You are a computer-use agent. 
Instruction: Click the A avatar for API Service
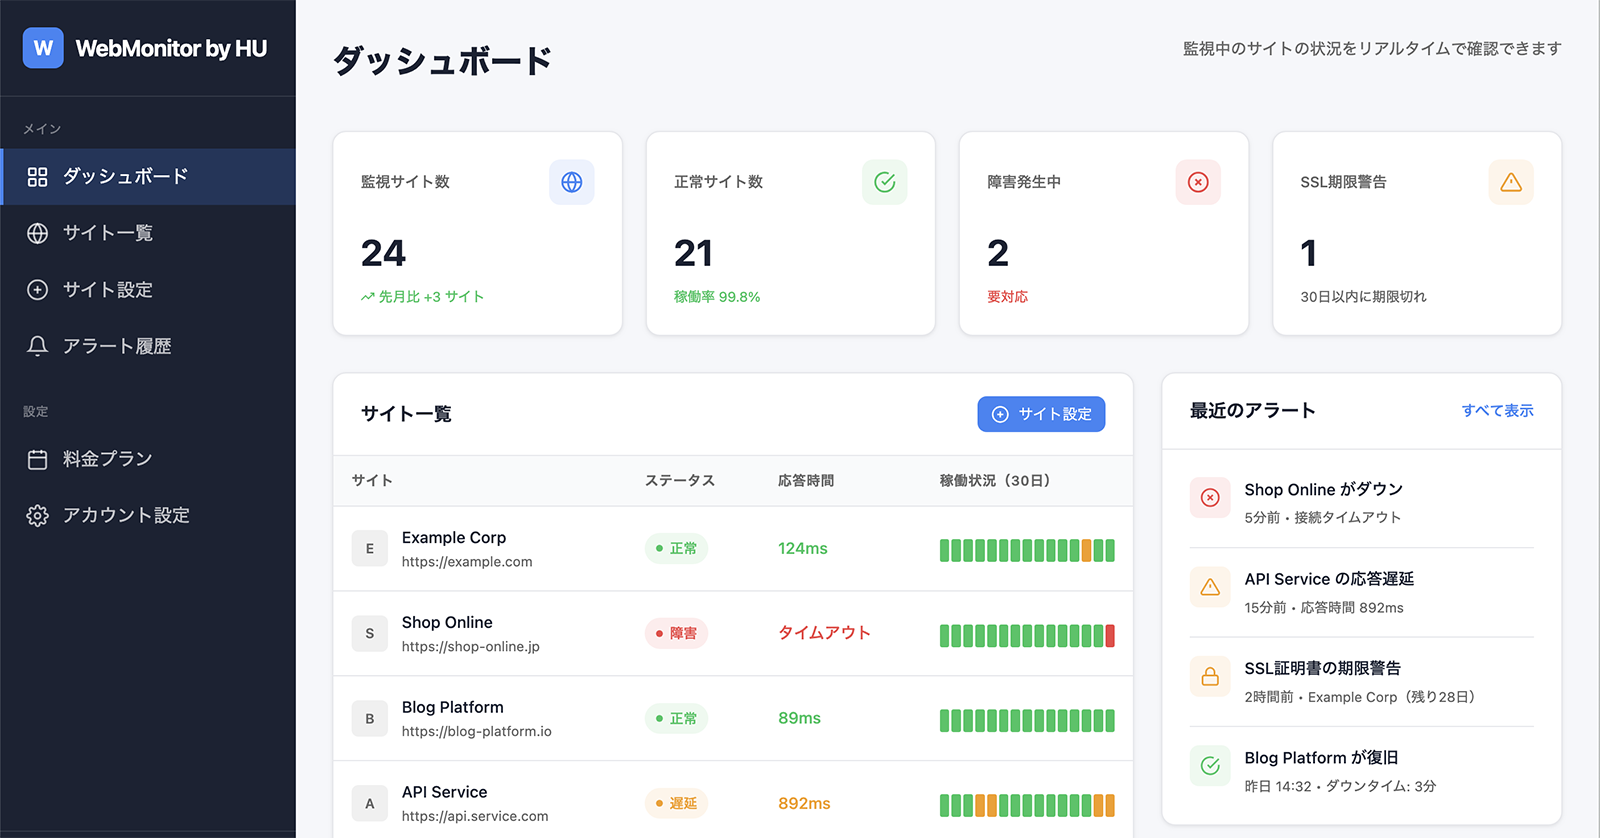(370, 804)
